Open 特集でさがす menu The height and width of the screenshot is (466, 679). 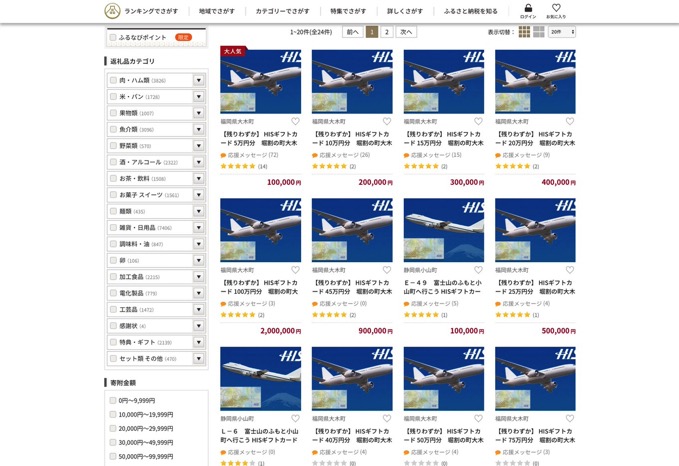pyautogui.click(x=348, y=11)
